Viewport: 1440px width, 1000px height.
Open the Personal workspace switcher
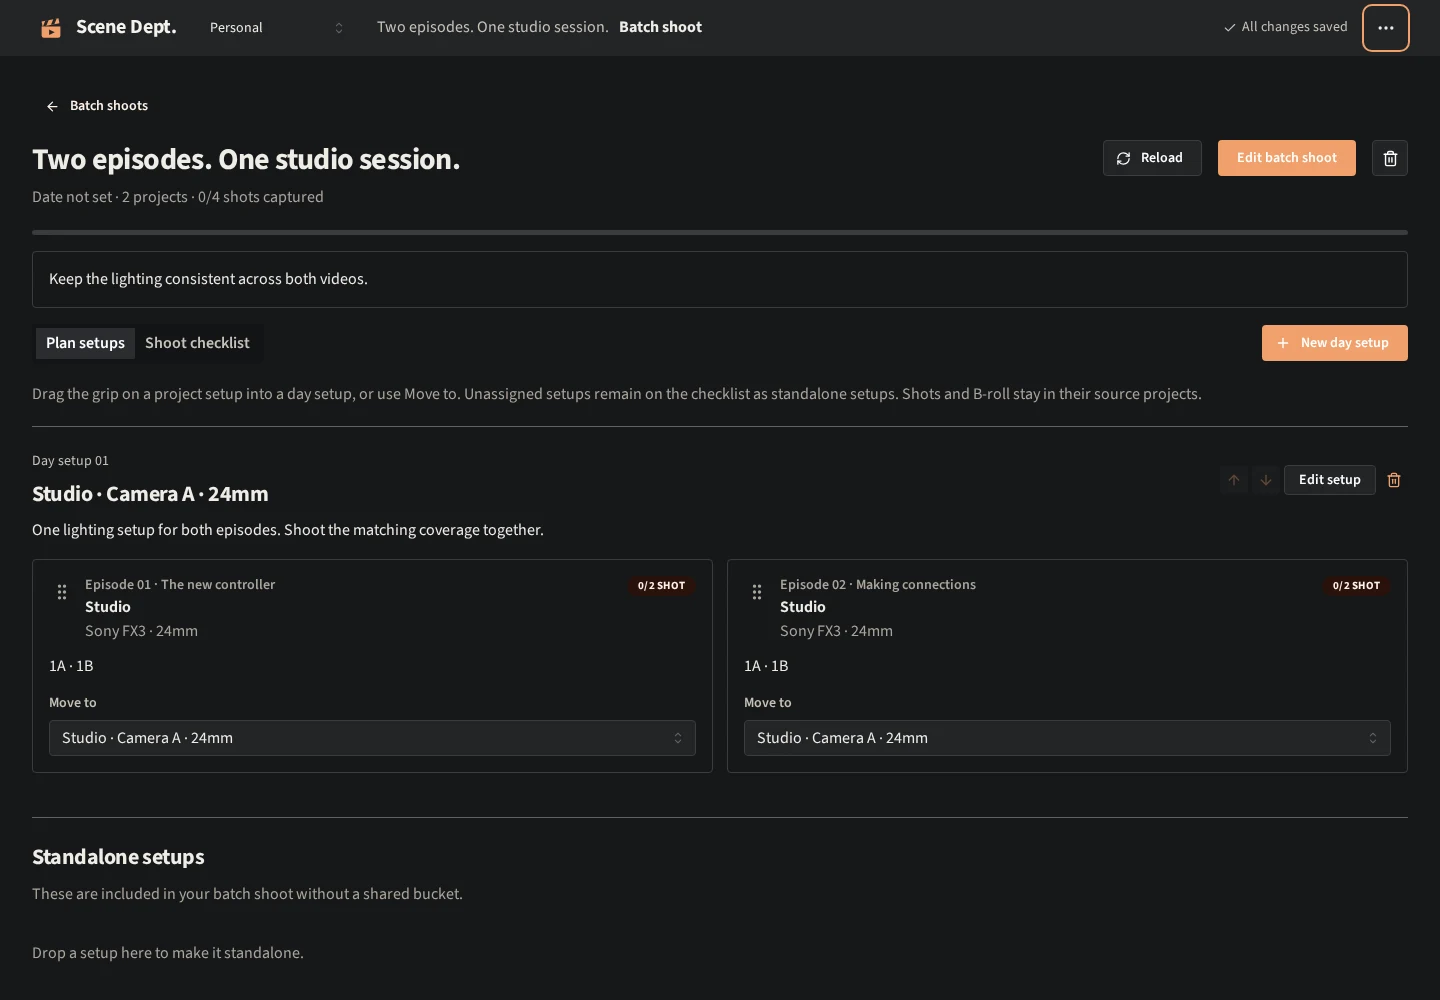pos(276,28)
